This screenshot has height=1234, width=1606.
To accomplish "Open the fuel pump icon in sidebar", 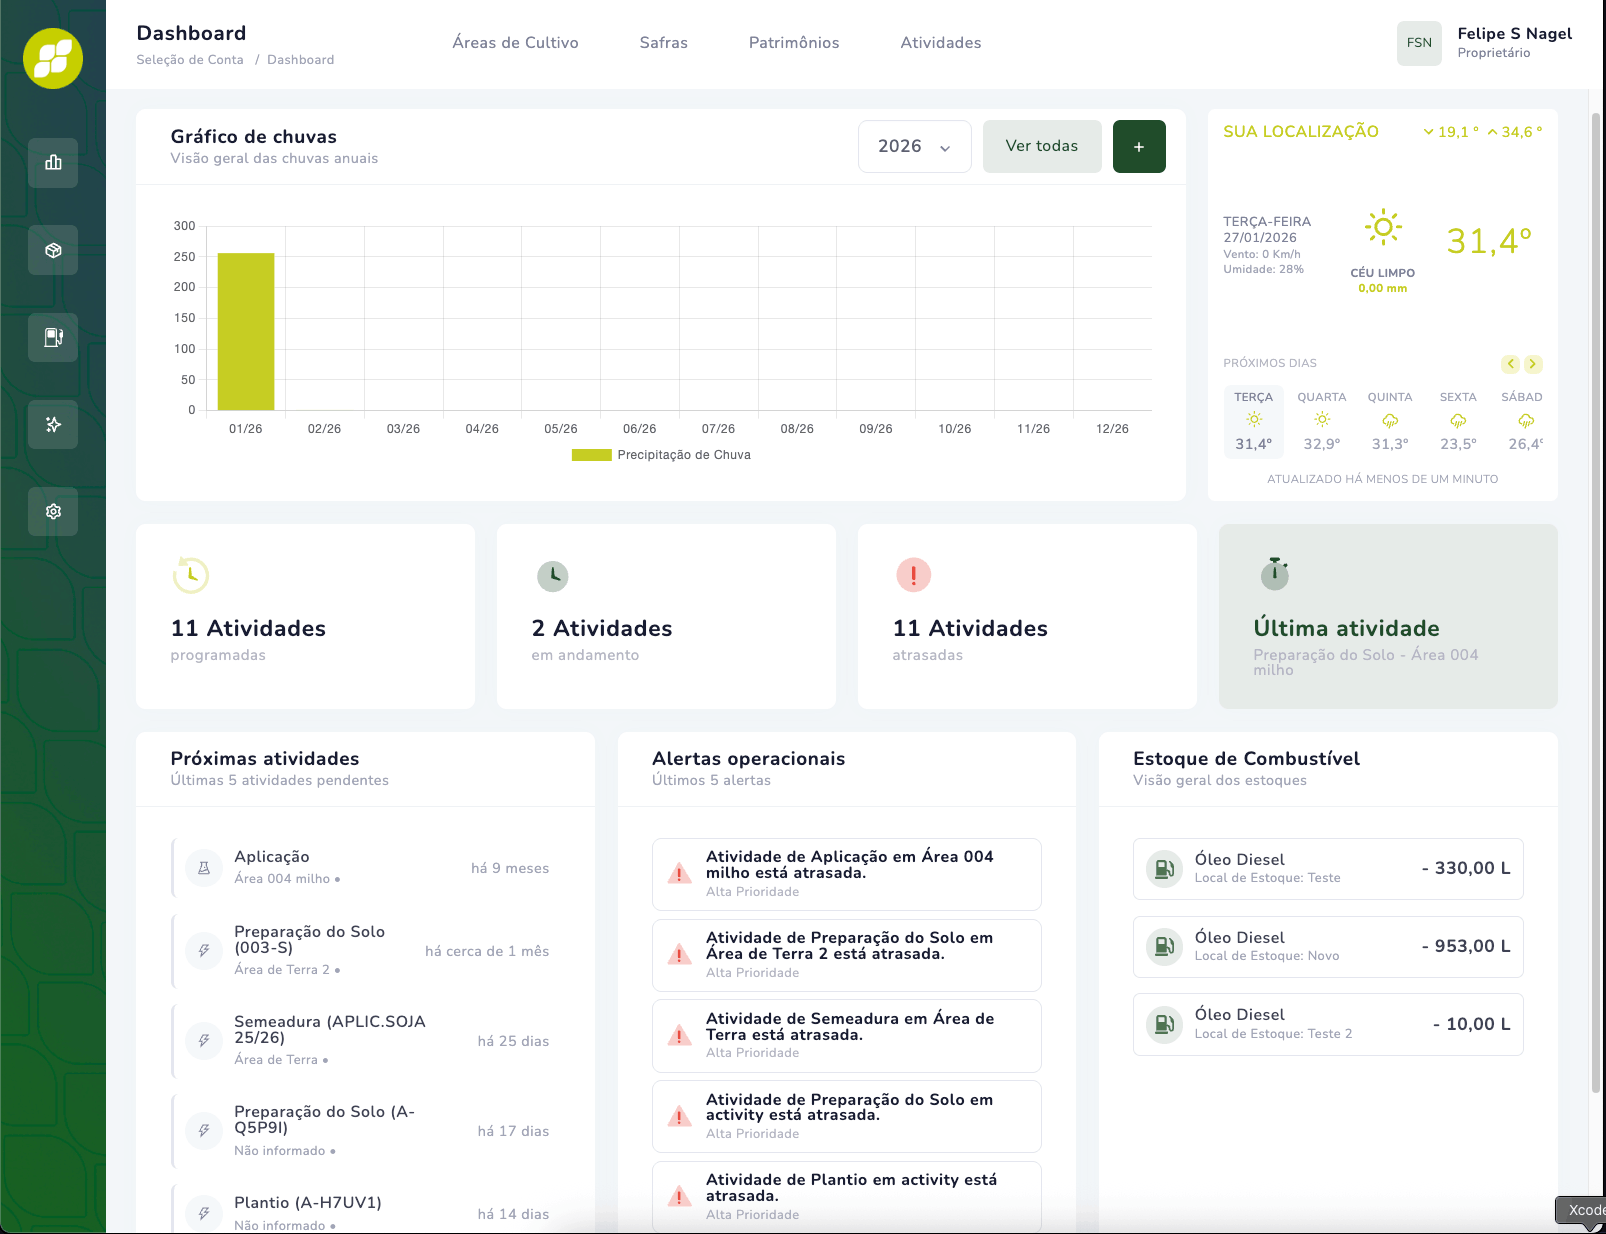I will 52,337.
